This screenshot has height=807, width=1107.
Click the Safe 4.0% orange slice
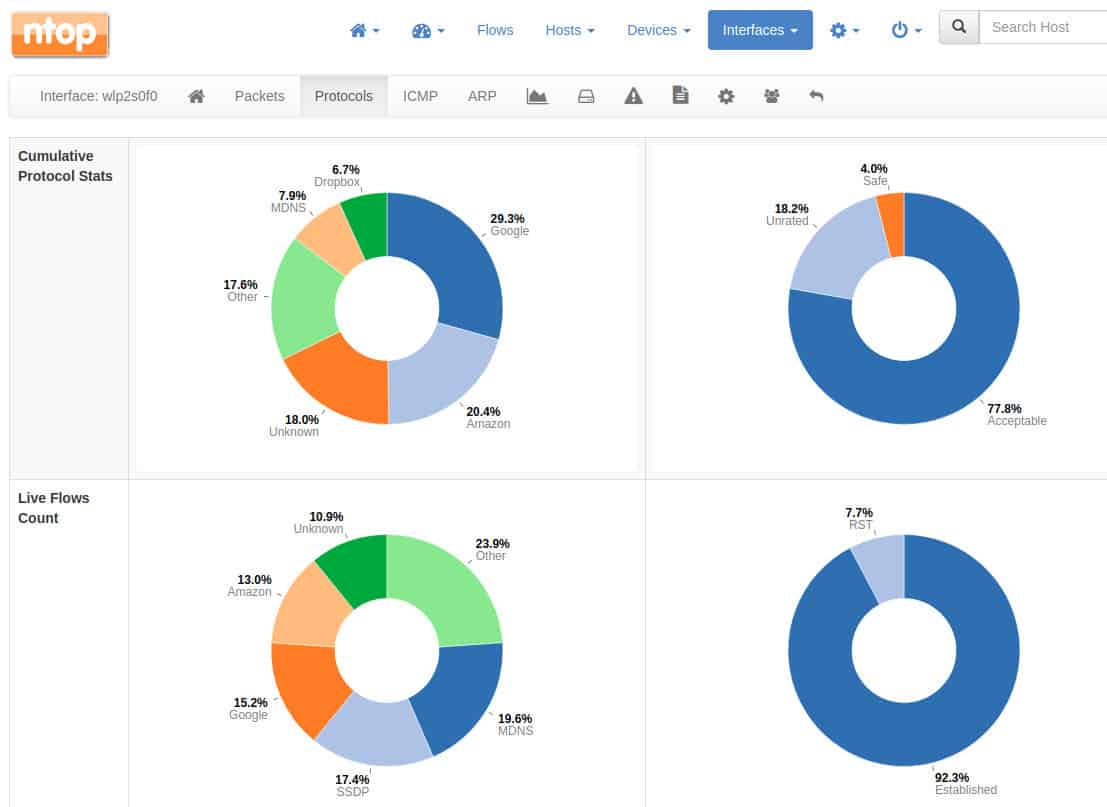892,225
